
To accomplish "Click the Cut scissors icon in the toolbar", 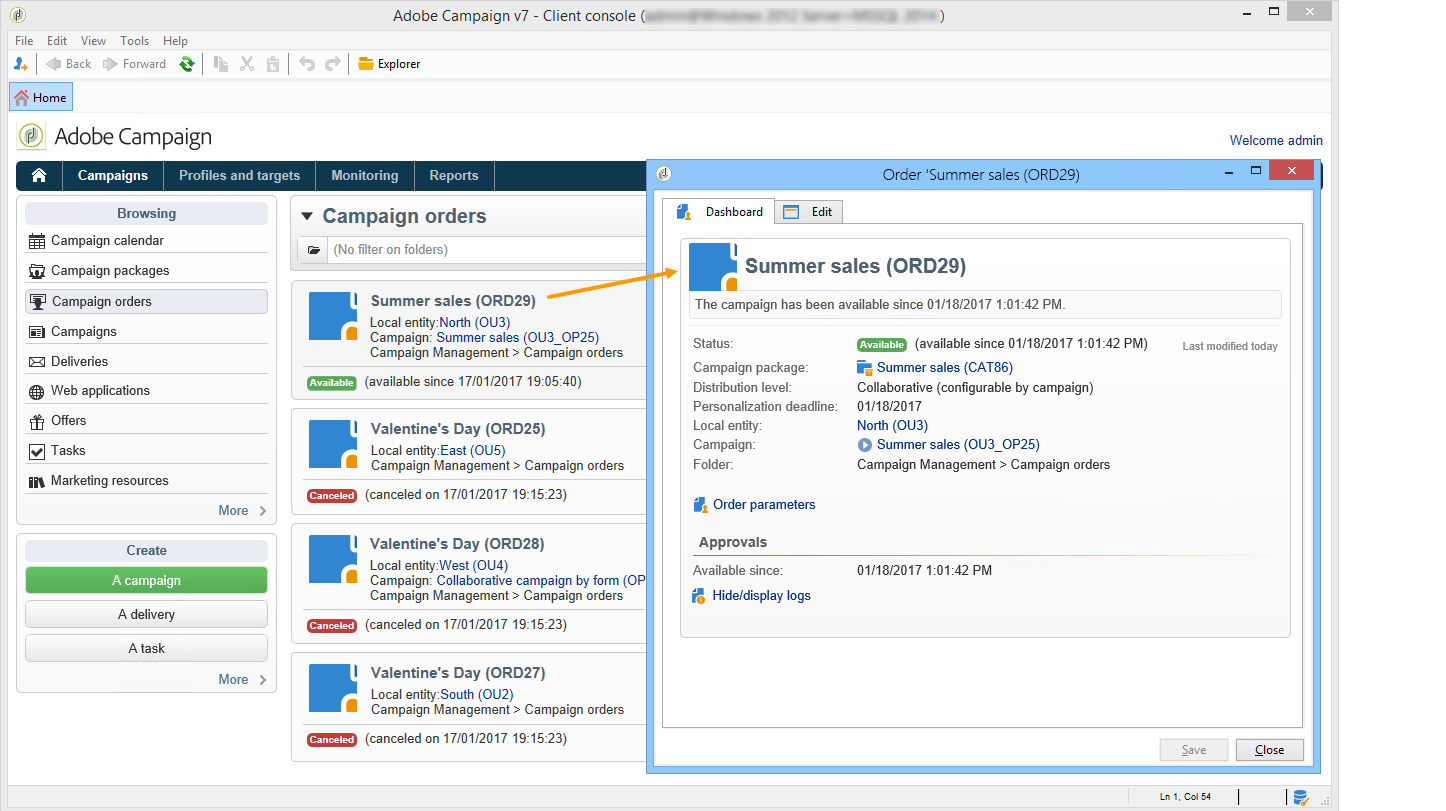I will [x=247, y=64].
